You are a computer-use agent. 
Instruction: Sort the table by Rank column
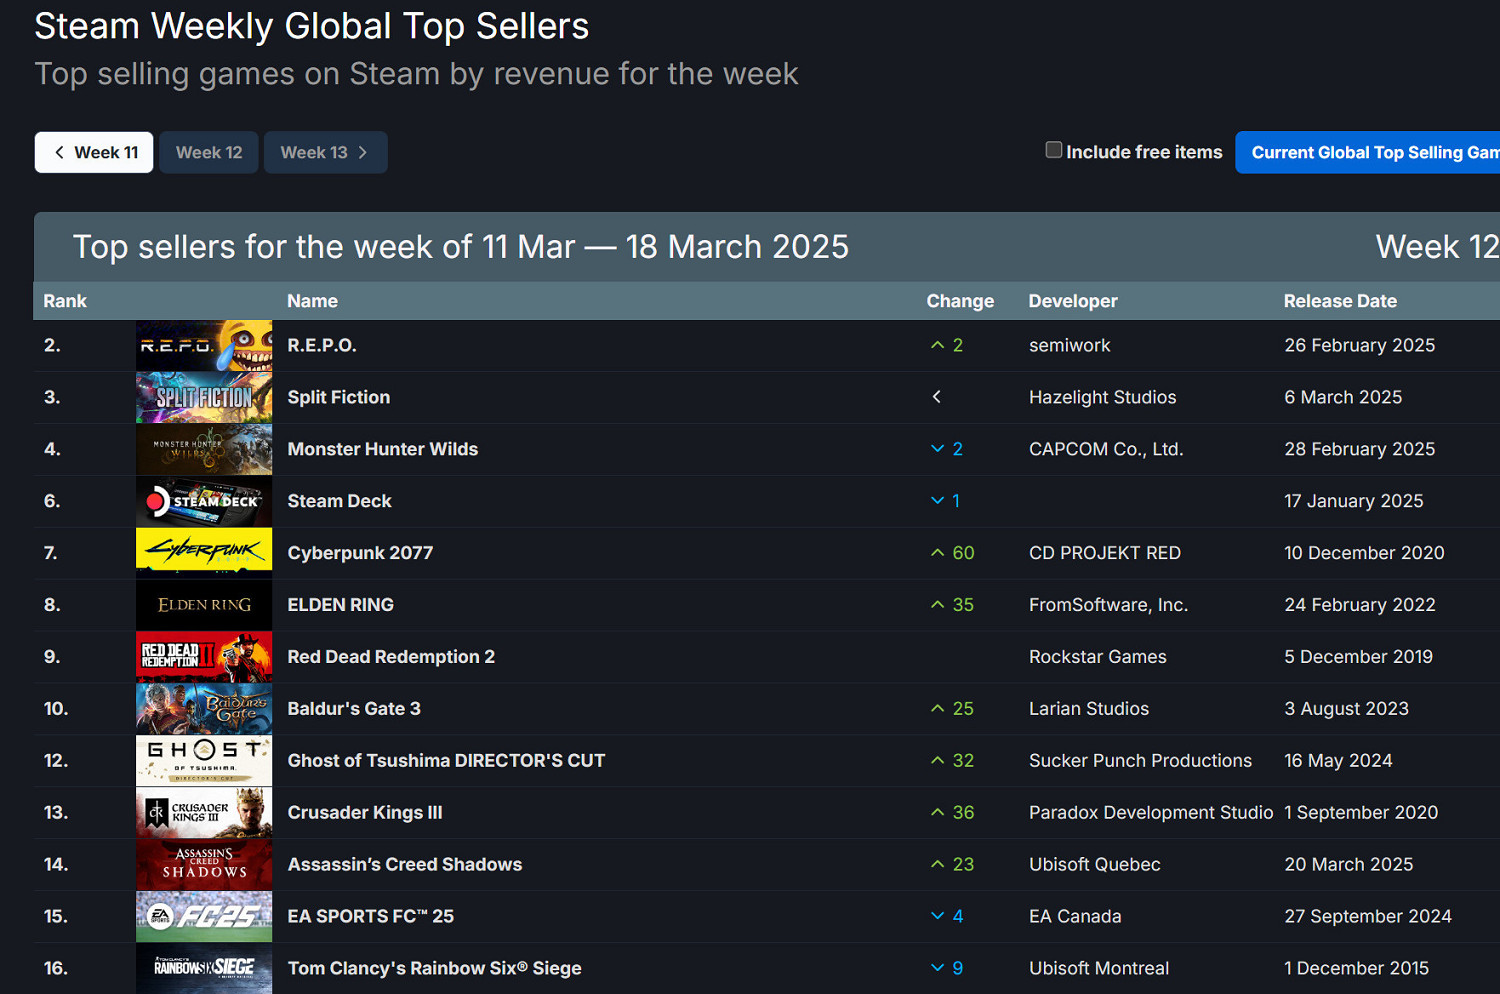click(x=65, y=301)
